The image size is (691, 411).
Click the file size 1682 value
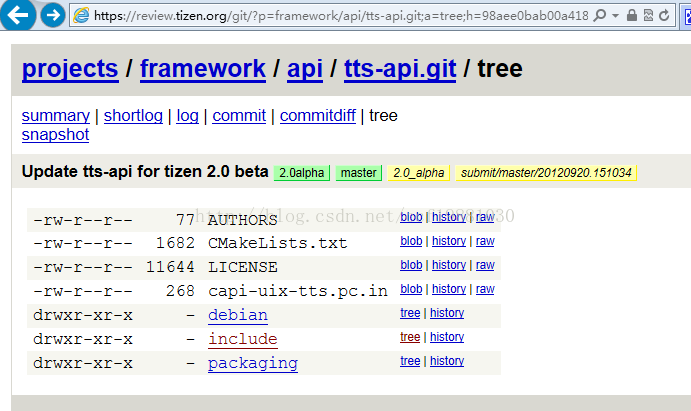[x=175, y=243]
